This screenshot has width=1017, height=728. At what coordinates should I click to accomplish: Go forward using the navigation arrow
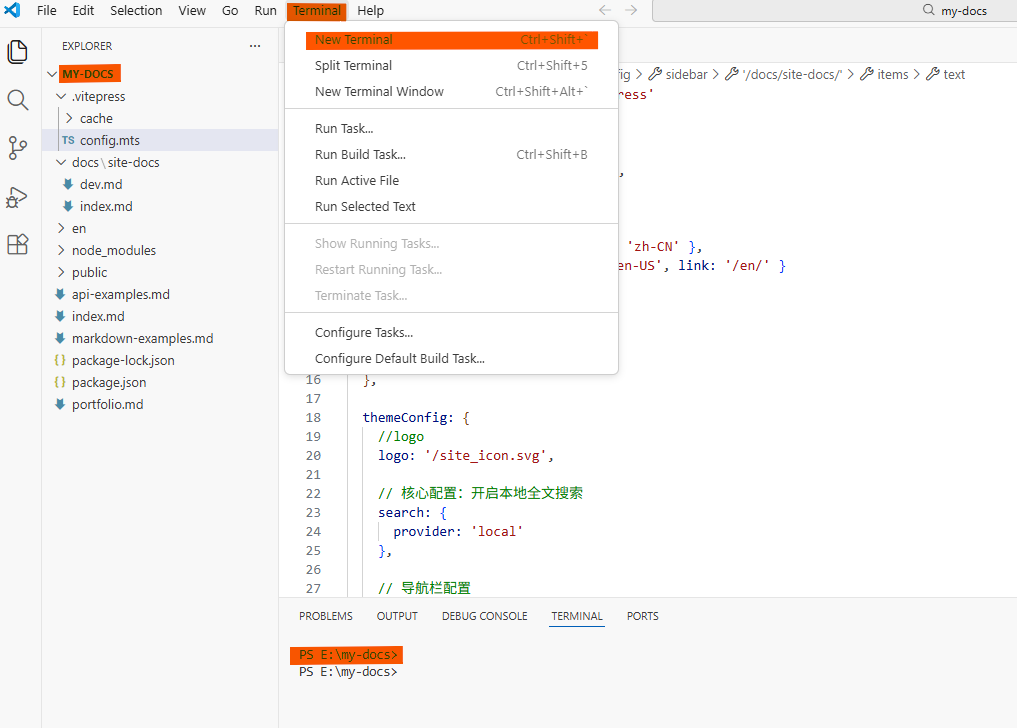tap(631, 11)
